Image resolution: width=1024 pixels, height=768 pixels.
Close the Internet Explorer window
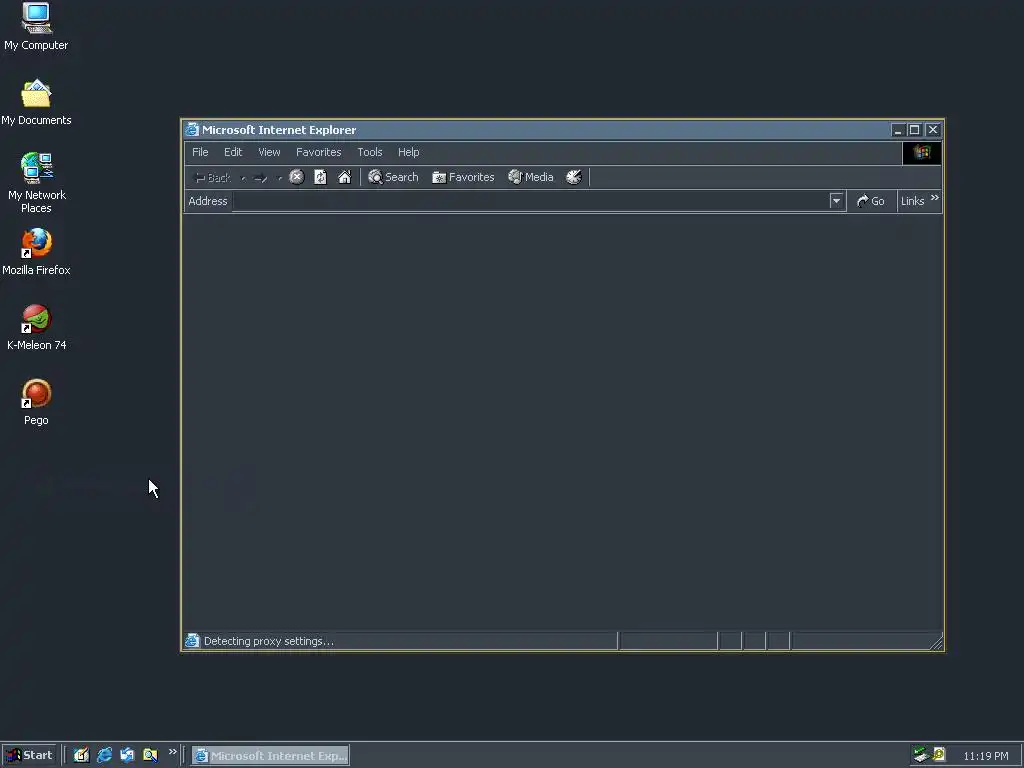tap(933, 130)
